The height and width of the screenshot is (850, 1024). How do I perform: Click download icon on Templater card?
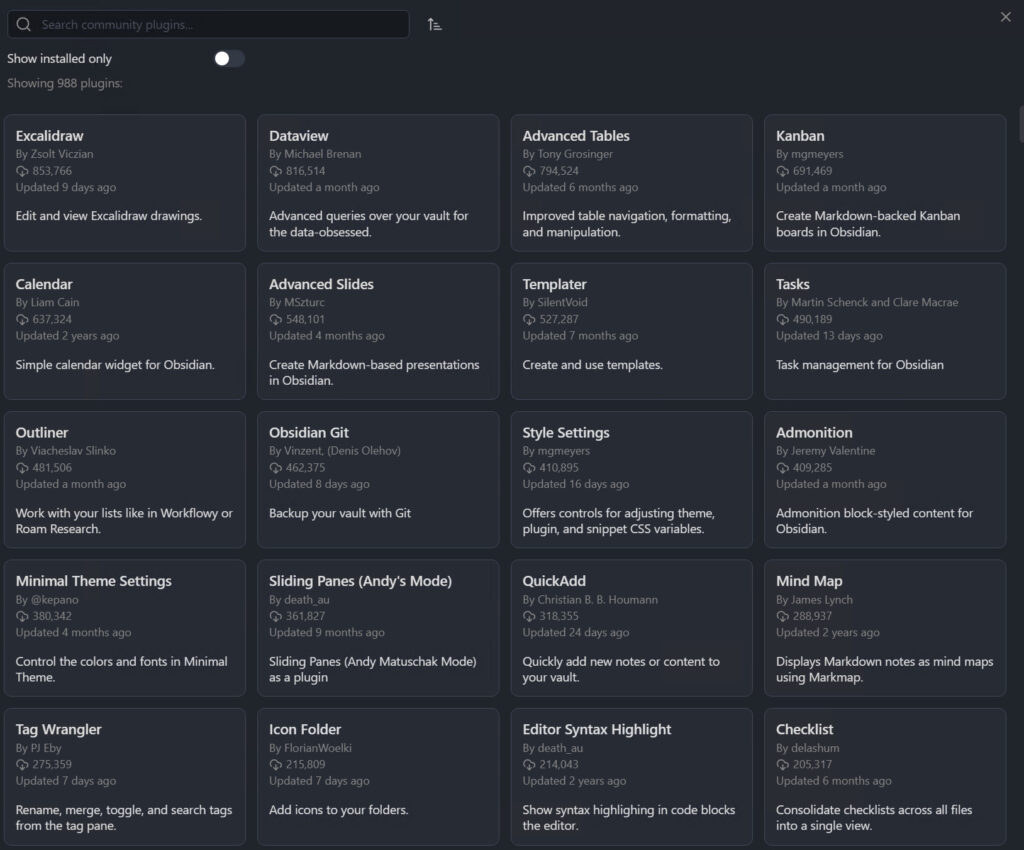click(x=529, y=319)
